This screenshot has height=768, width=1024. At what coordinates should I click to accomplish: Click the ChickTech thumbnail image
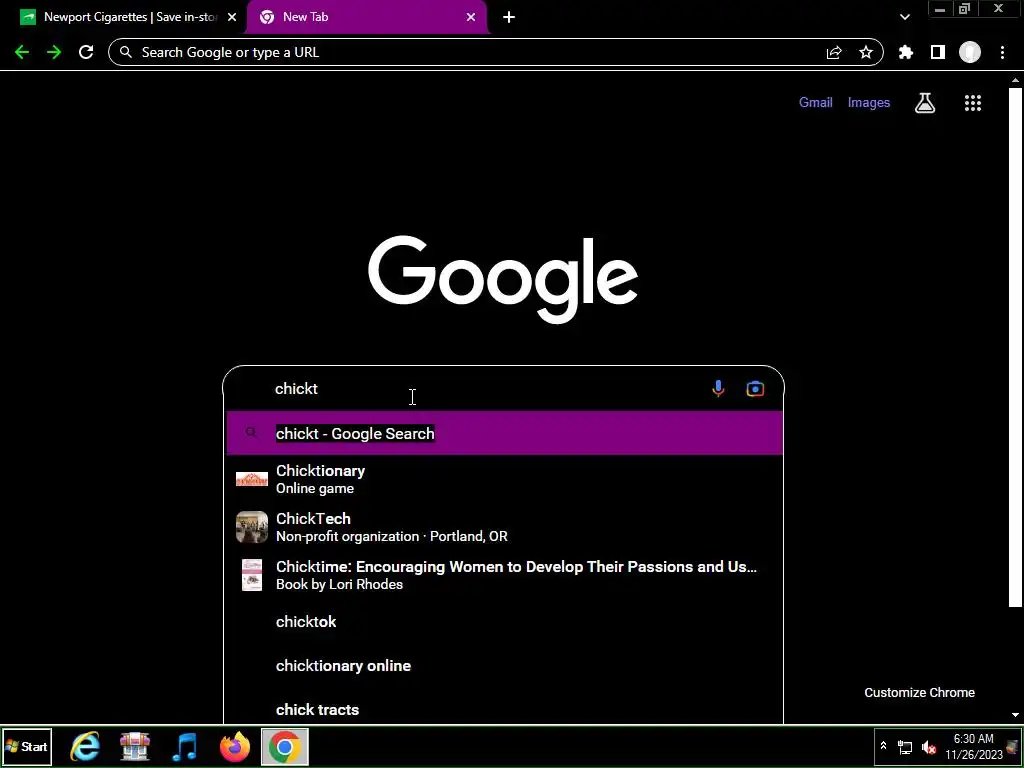[251, 527]
